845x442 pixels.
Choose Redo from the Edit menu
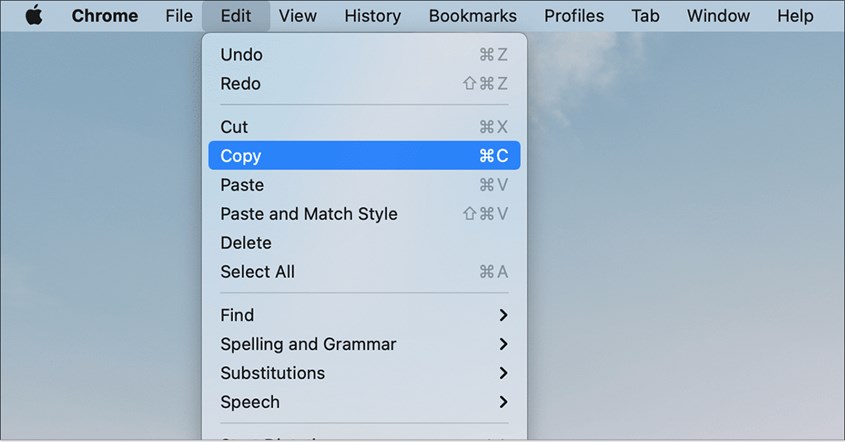tap(364, 84)
